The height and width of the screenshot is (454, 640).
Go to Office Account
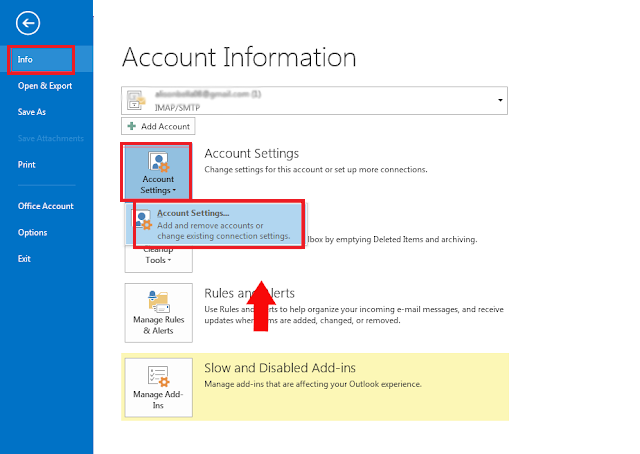click(46, 206)
